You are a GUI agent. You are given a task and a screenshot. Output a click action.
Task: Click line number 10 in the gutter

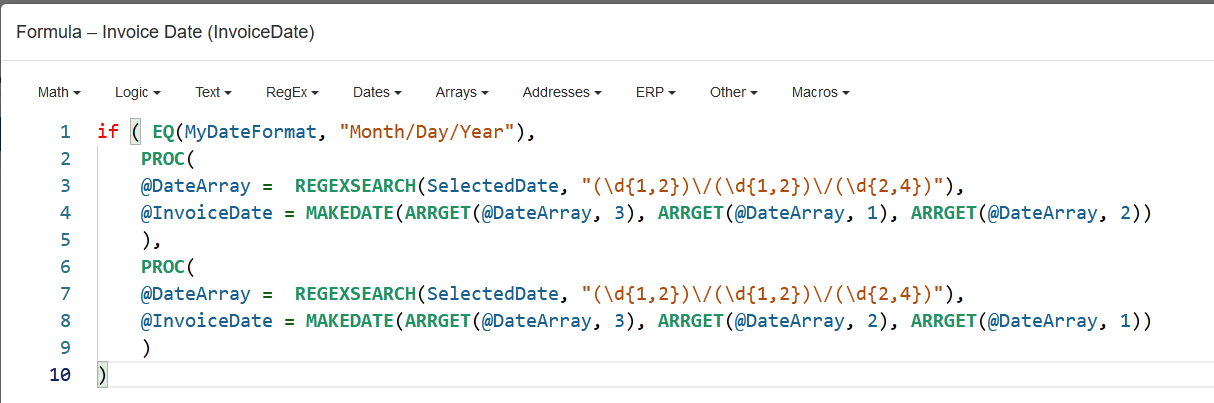[60, 375]
